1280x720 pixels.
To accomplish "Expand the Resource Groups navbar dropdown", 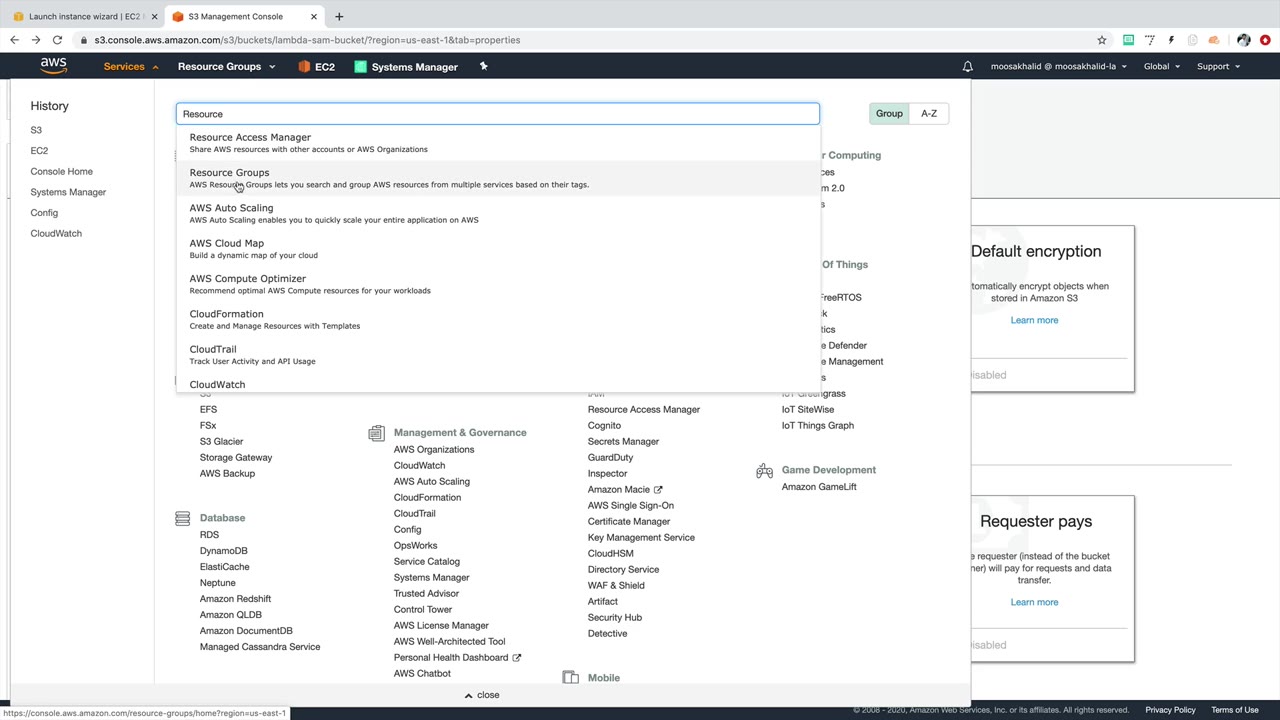I will click(x=226, y=67).
